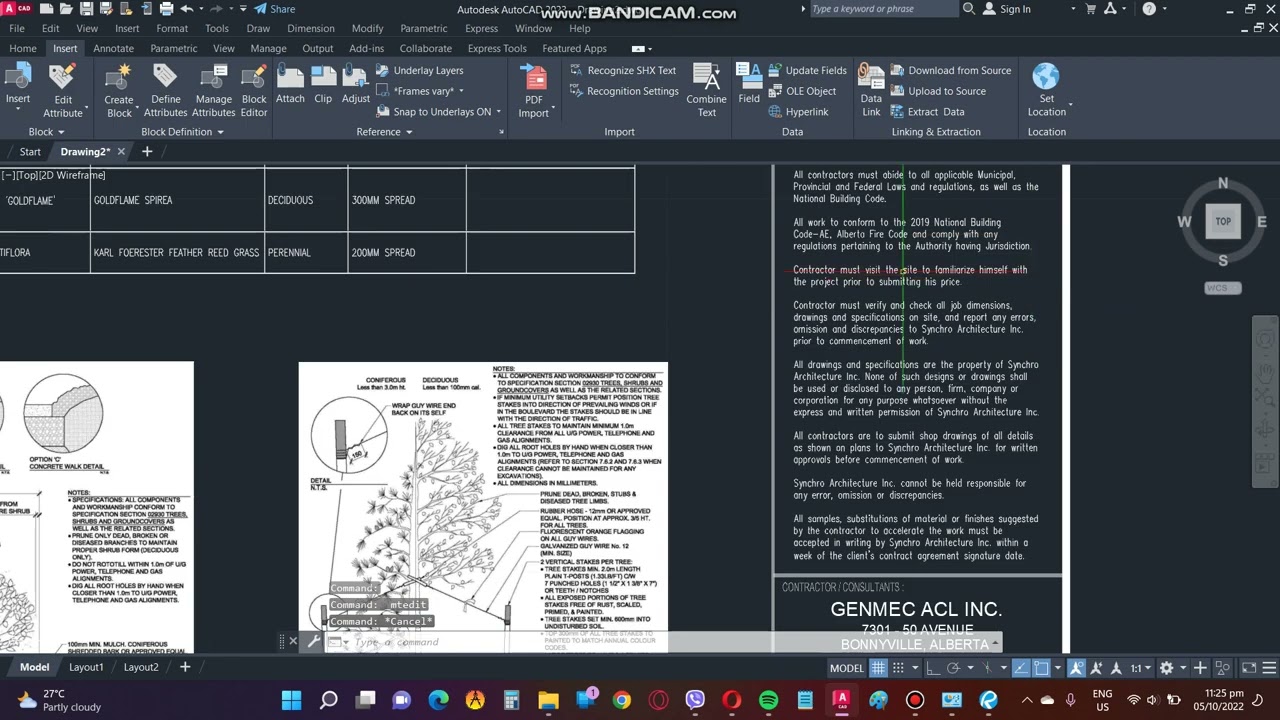Screen dimensions: 1280x720
Task: Toggle object snap tracking in status bar
Action: click(1020, 668)
